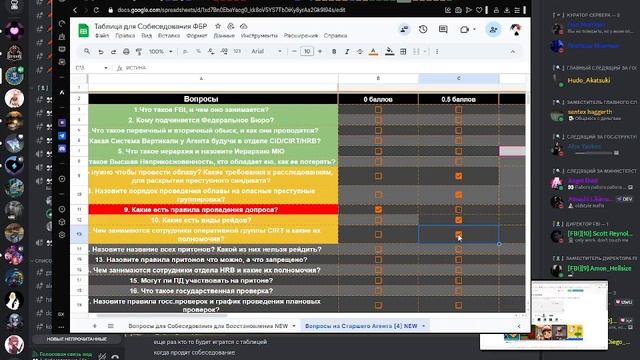640x360 pixels.
Task: Redo the last action
Action: coord(113,51)
